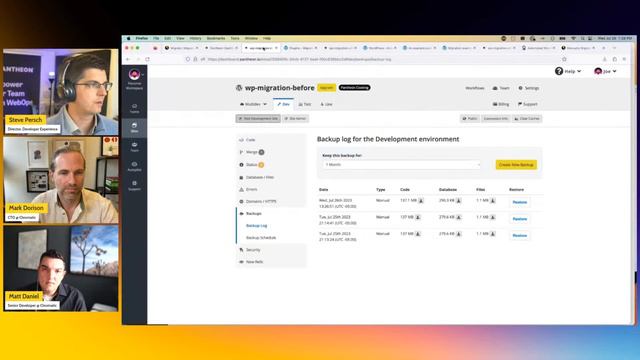Open the Firefox File menu

[x=156, y=38]
